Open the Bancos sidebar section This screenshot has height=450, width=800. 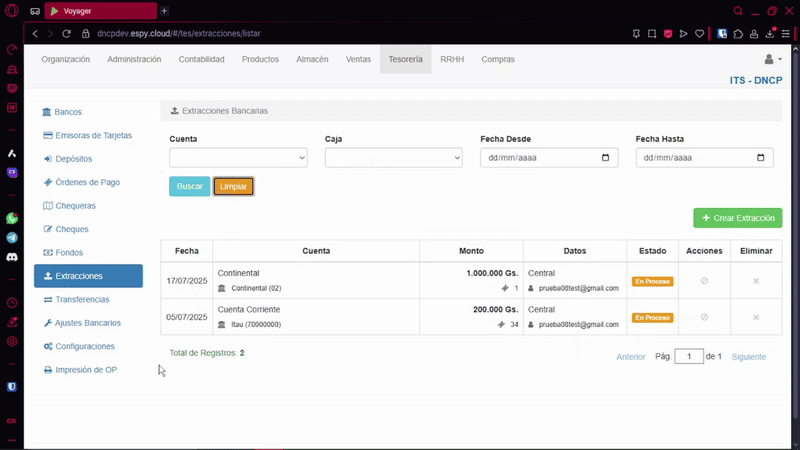pyautogui.click(x=68, y=112)
